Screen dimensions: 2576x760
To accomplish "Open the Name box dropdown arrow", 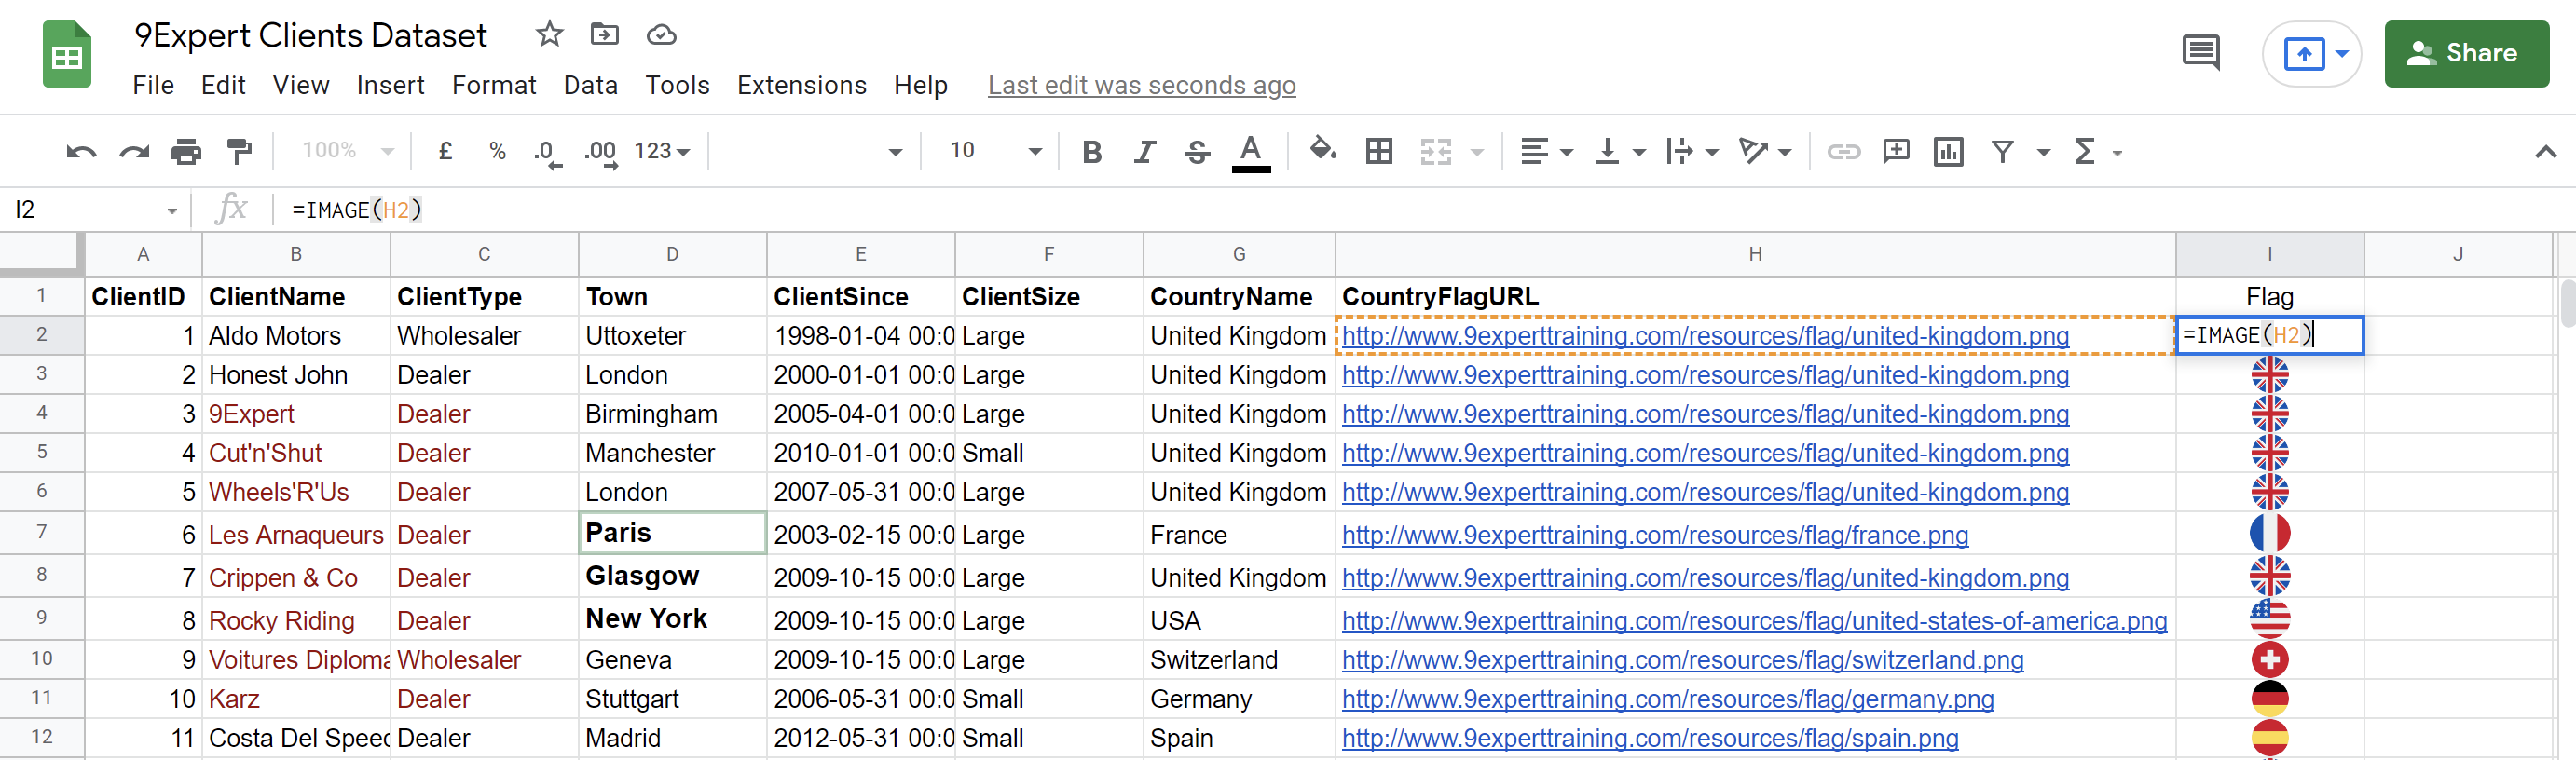I will tap(172, 211).
